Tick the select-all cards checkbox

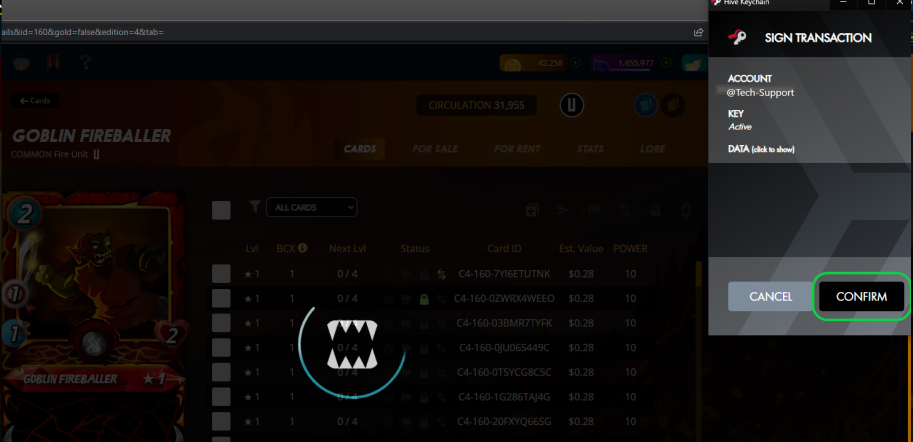coord(221,210)
